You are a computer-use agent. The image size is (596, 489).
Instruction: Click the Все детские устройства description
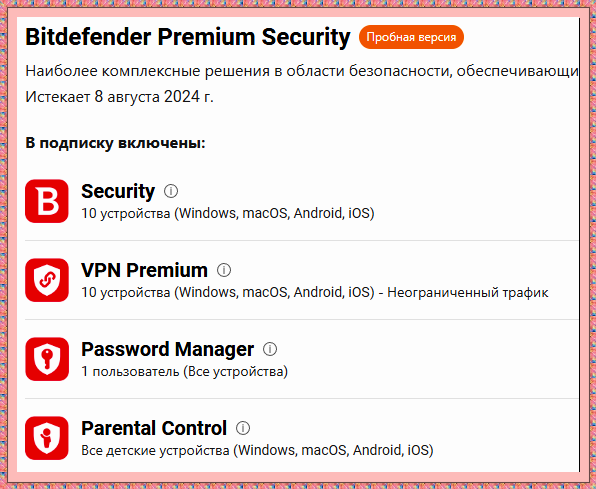257,451
